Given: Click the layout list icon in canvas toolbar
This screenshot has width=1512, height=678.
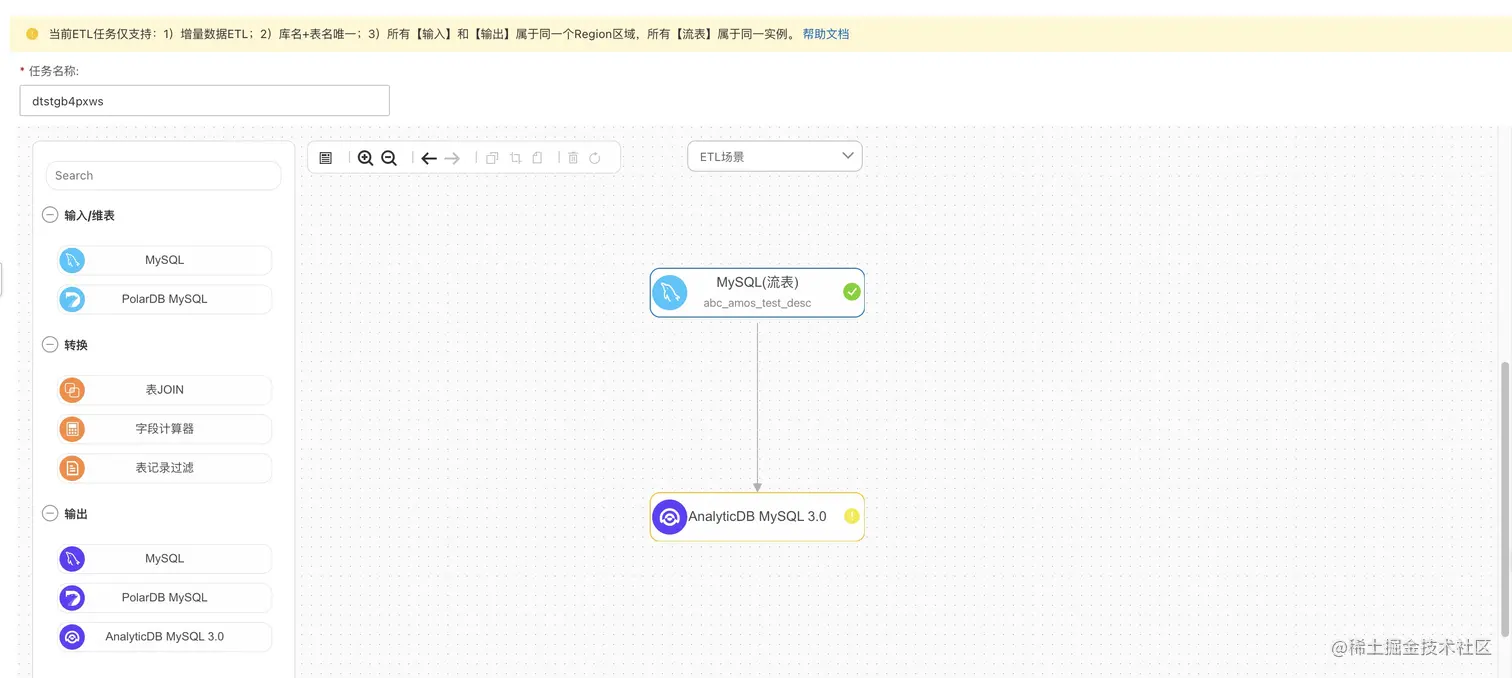Looking at the screenshot, I should click(x=326, y=158).
